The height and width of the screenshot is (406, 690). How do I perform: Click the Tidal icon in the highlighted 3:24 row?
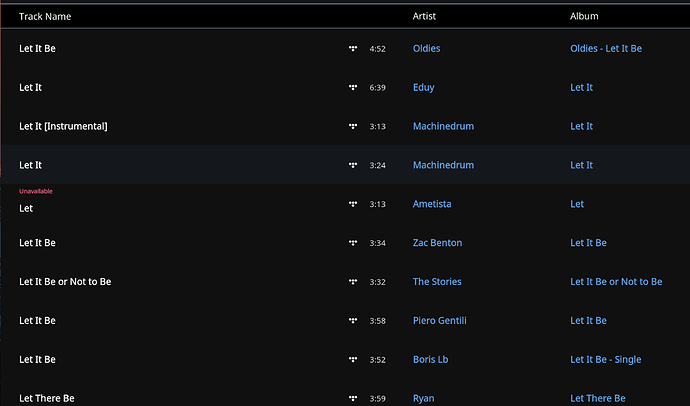point(353,165)
